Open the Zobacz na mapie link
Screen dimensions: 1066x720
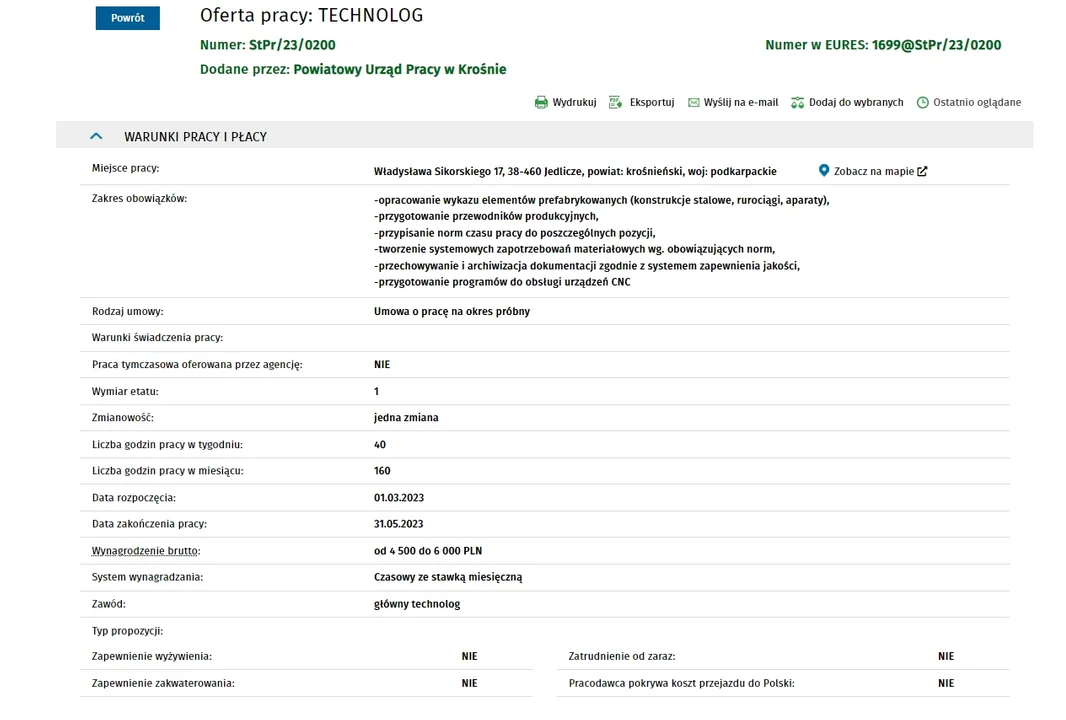[873, 171]
